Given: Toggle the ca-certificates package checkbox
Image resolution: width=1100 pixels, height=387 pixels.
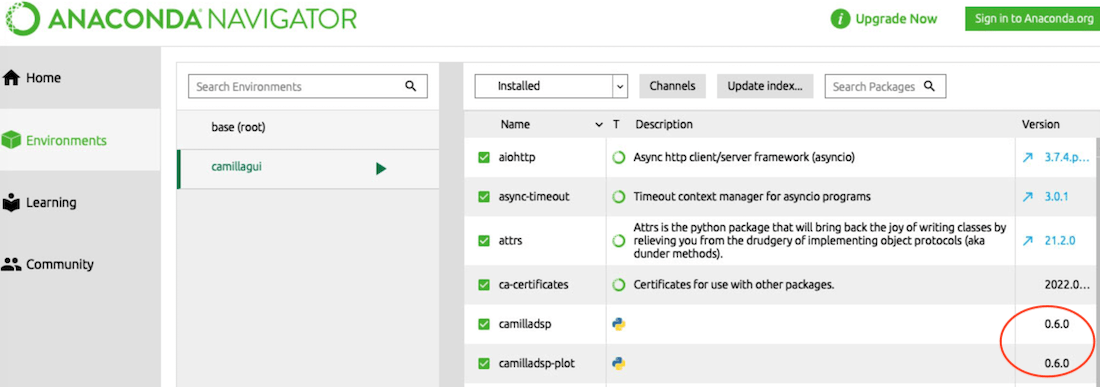Looking at the screenshot, I should [x=483, y=285].
